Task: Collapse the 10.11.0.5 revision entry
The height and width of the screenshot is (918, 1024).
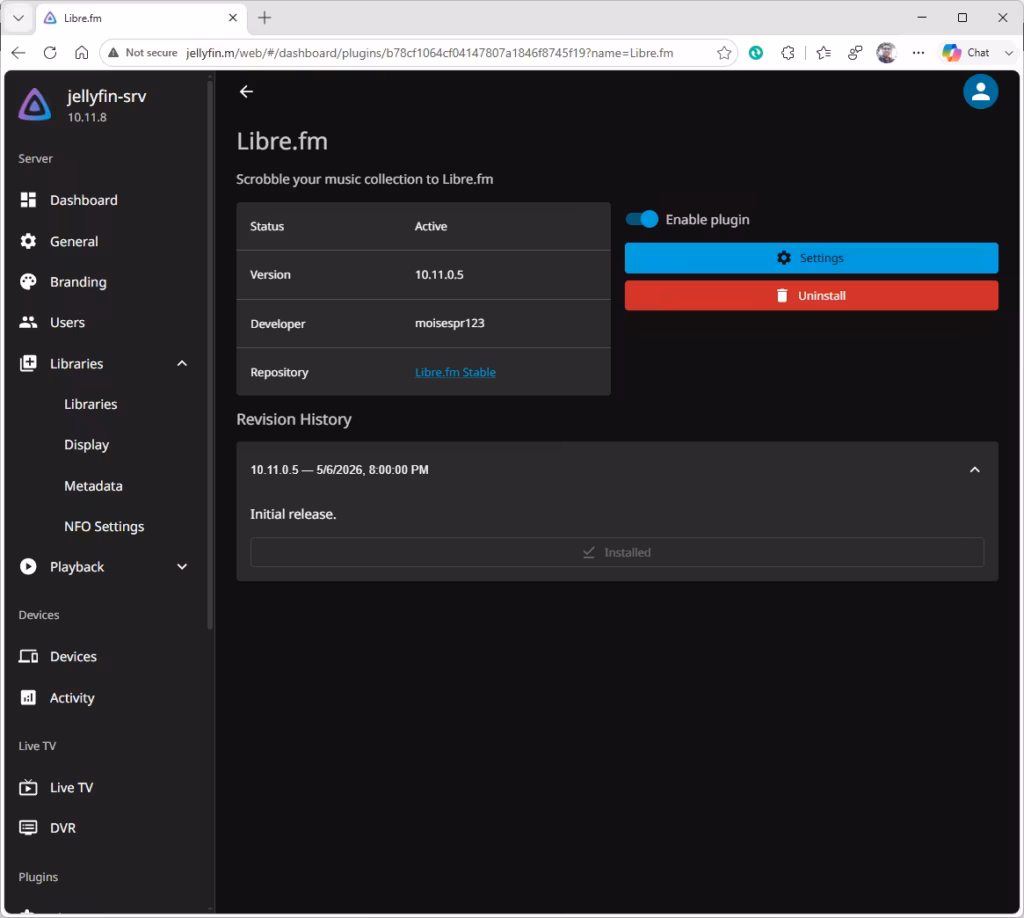Action: [x=974, y=470]
